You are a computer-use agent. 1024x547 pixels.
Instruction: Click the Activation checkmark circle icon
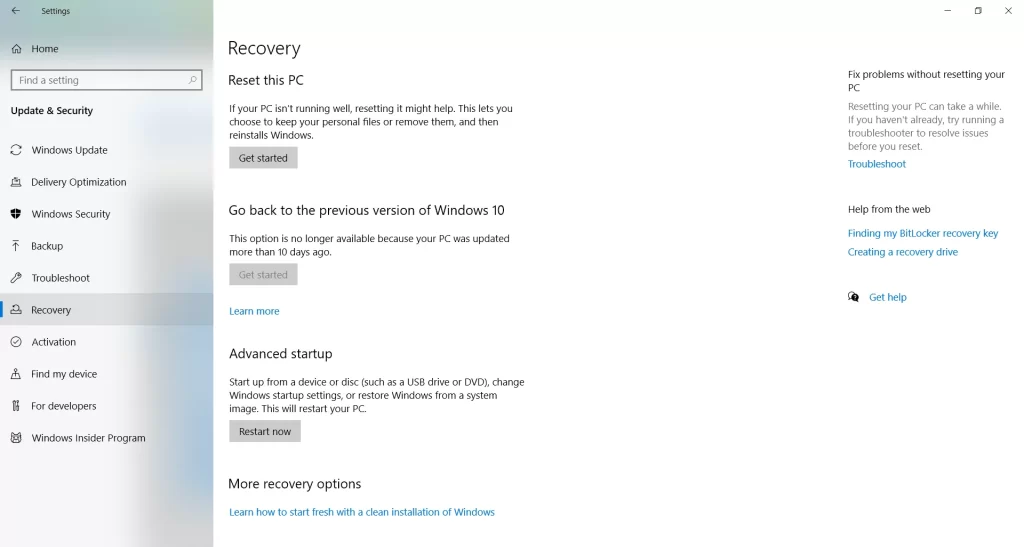(16, 341)
